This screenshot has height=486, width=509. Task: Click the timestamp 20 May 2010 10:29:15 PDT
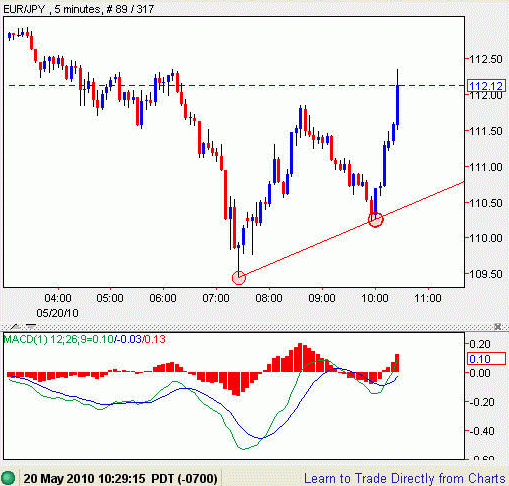point(120,479)
